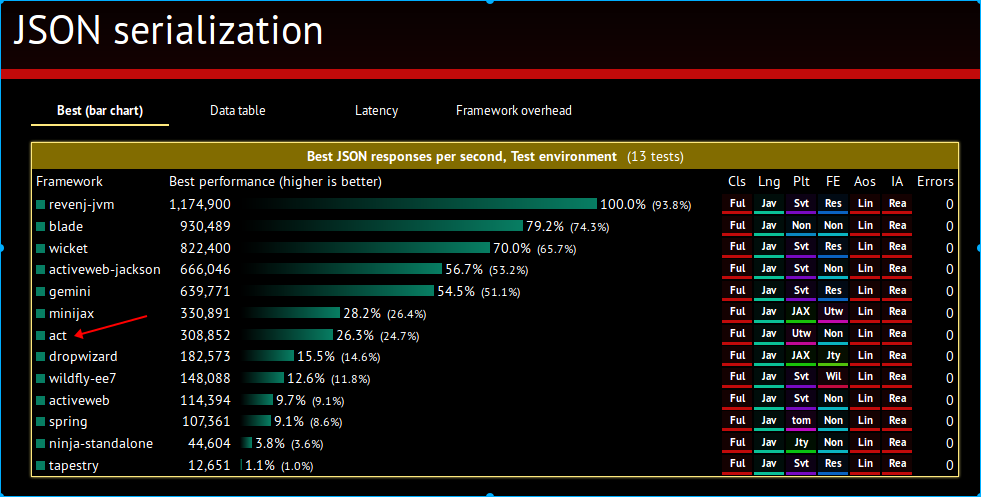Image resolution: width=981 pixels, height=497 pixels.
Task: Click the act framework name
Action: pos(58,336)
